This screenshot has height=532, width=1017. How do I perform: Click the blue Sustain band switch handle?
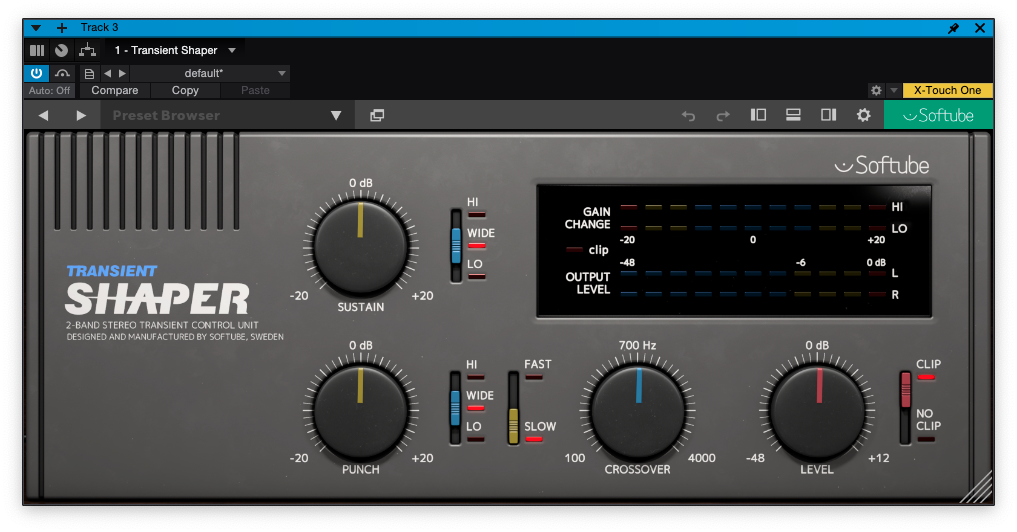pyautogui.click(x=456, y=245)
